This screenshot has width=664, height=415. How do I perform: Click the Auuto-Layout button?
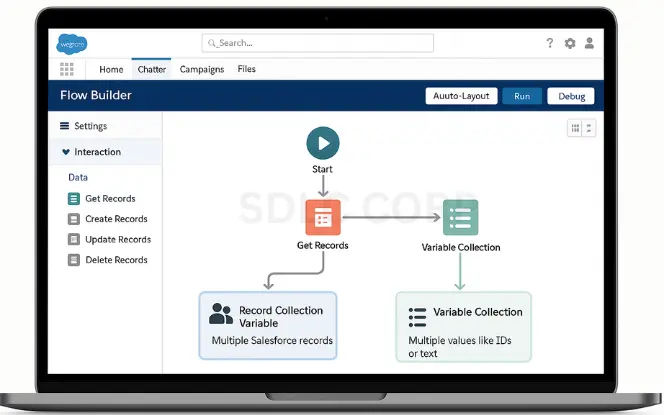pos(461,96)
